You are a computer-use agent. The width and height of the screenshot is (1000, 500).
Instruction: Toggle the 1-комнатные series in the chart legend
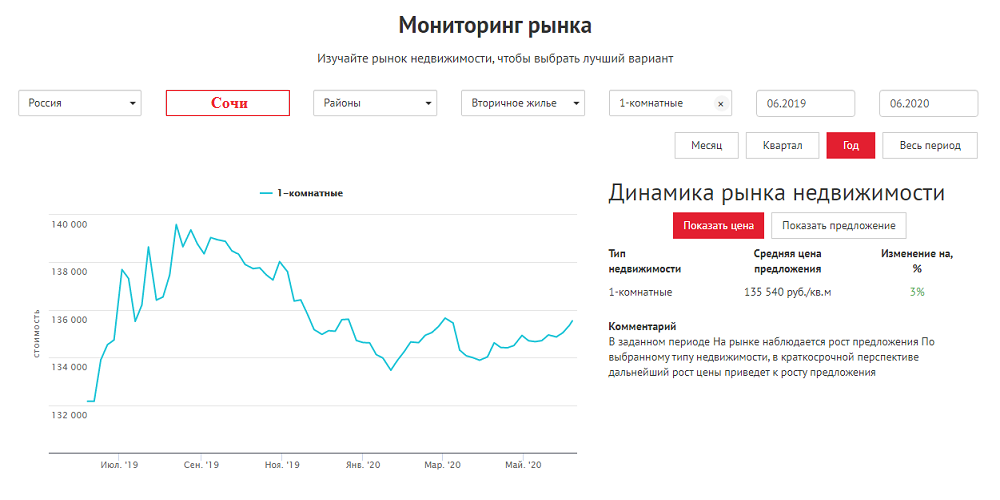pyautogui.click(x=301, y=193)
